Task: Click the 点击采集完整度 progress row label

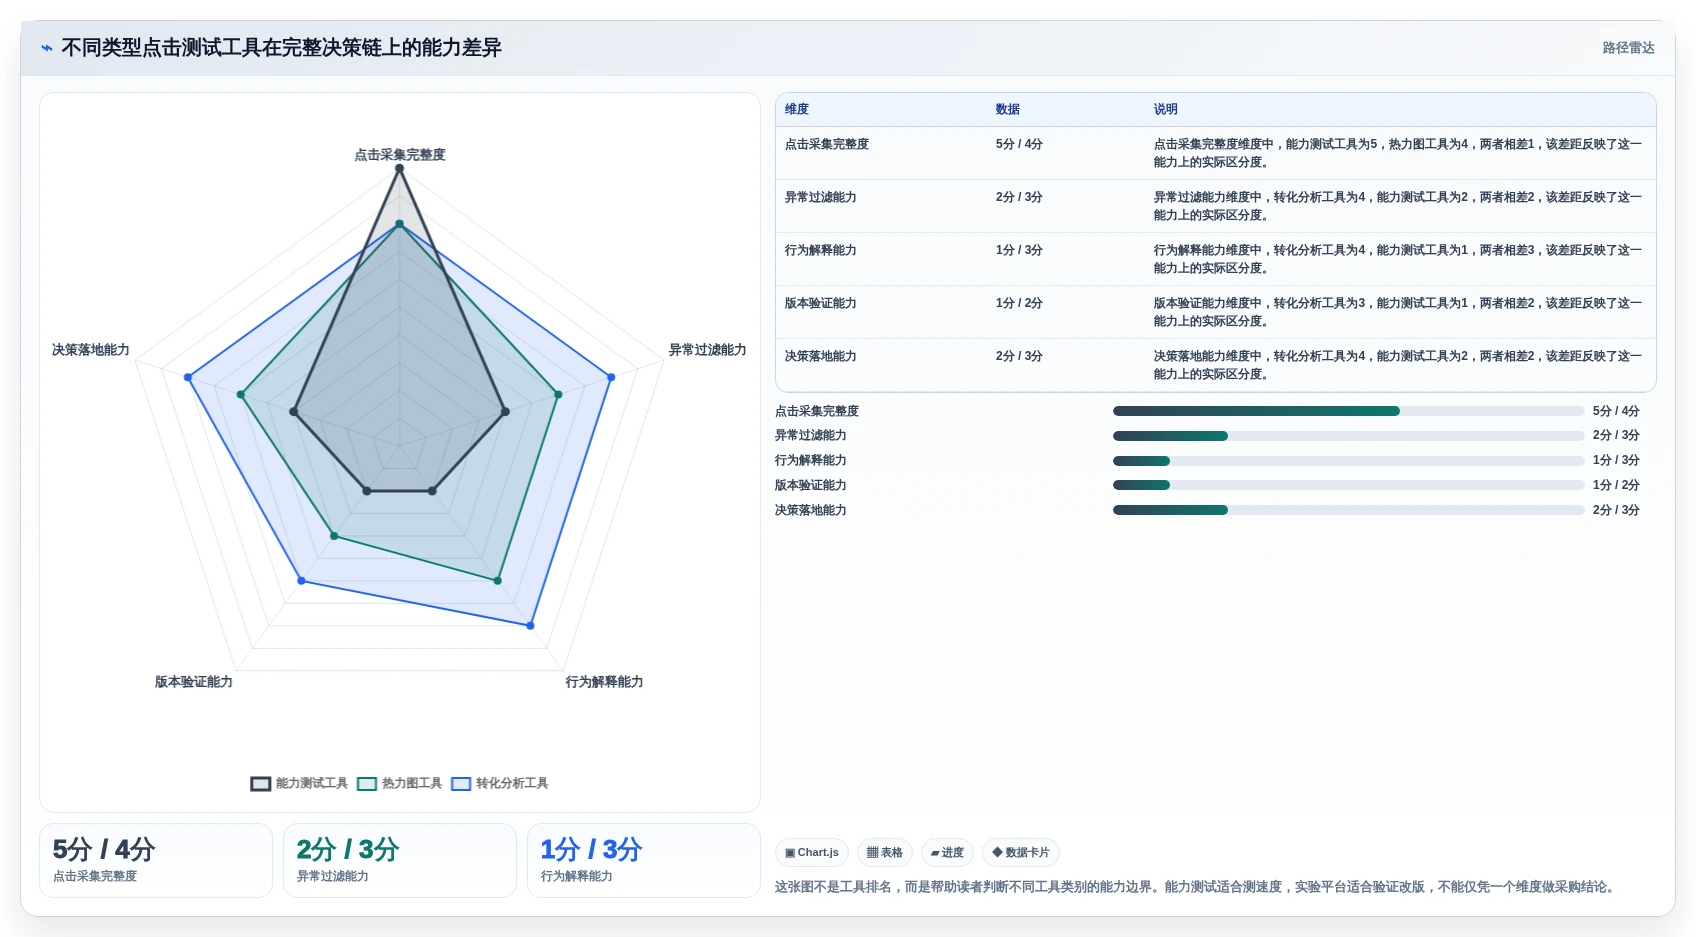Action: [x=817, y=411]
